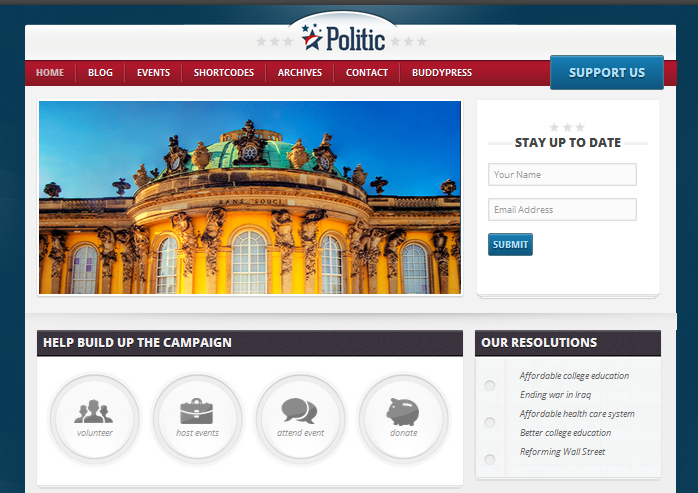Click the Stay Up To Date heading
698x493 pixels.
(568, 143)
